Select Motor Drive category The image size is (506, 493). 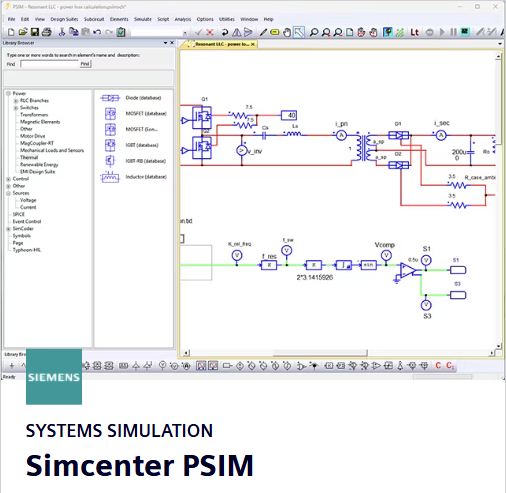(32, 136)
